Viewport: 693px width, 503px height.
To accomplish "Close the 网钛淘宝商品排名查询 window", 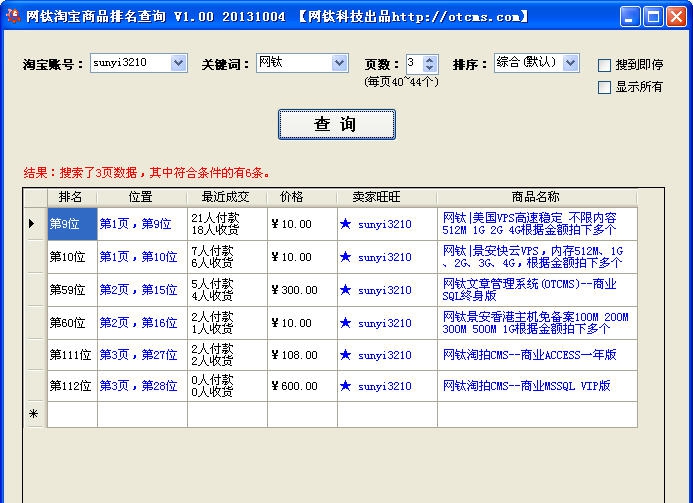I will pos(677,17).
